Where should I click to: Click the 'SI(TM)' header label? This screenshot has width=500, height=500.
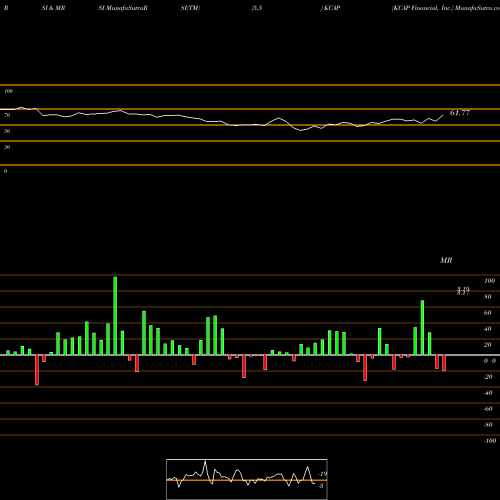(190, 8)
